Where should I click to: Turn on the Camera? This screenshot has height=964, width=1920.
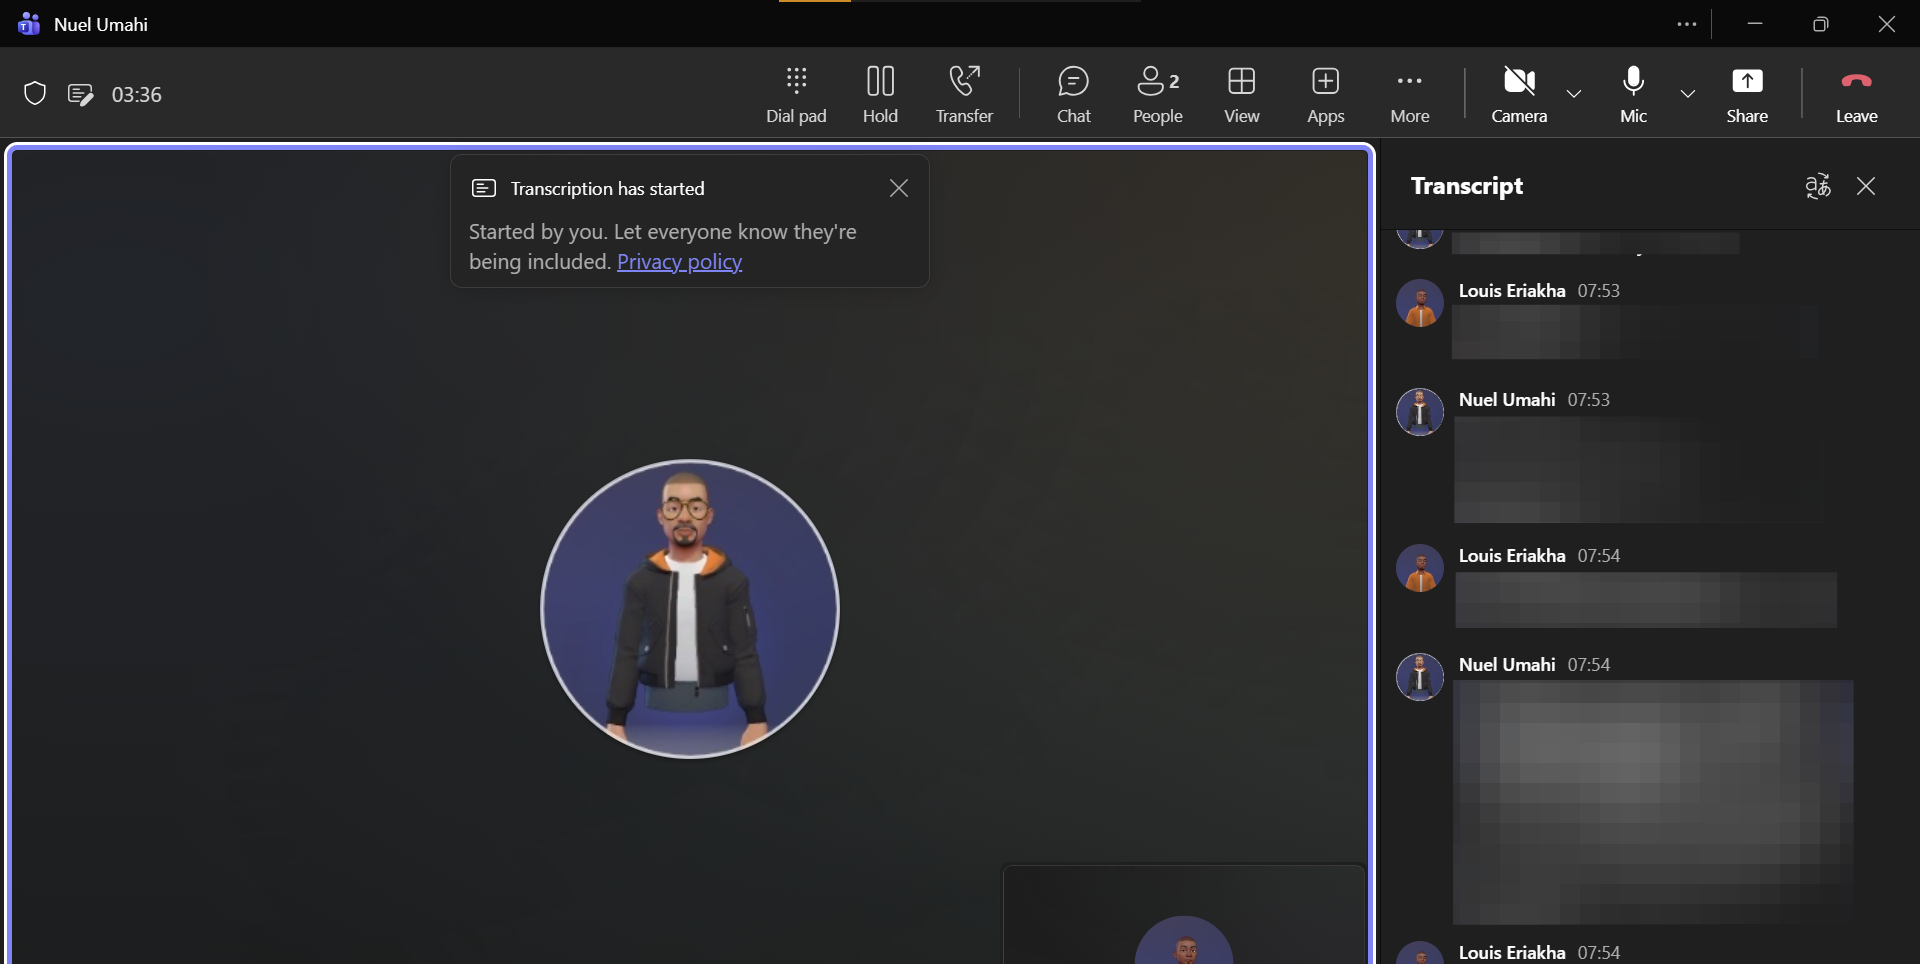(x=1519, y=94)
